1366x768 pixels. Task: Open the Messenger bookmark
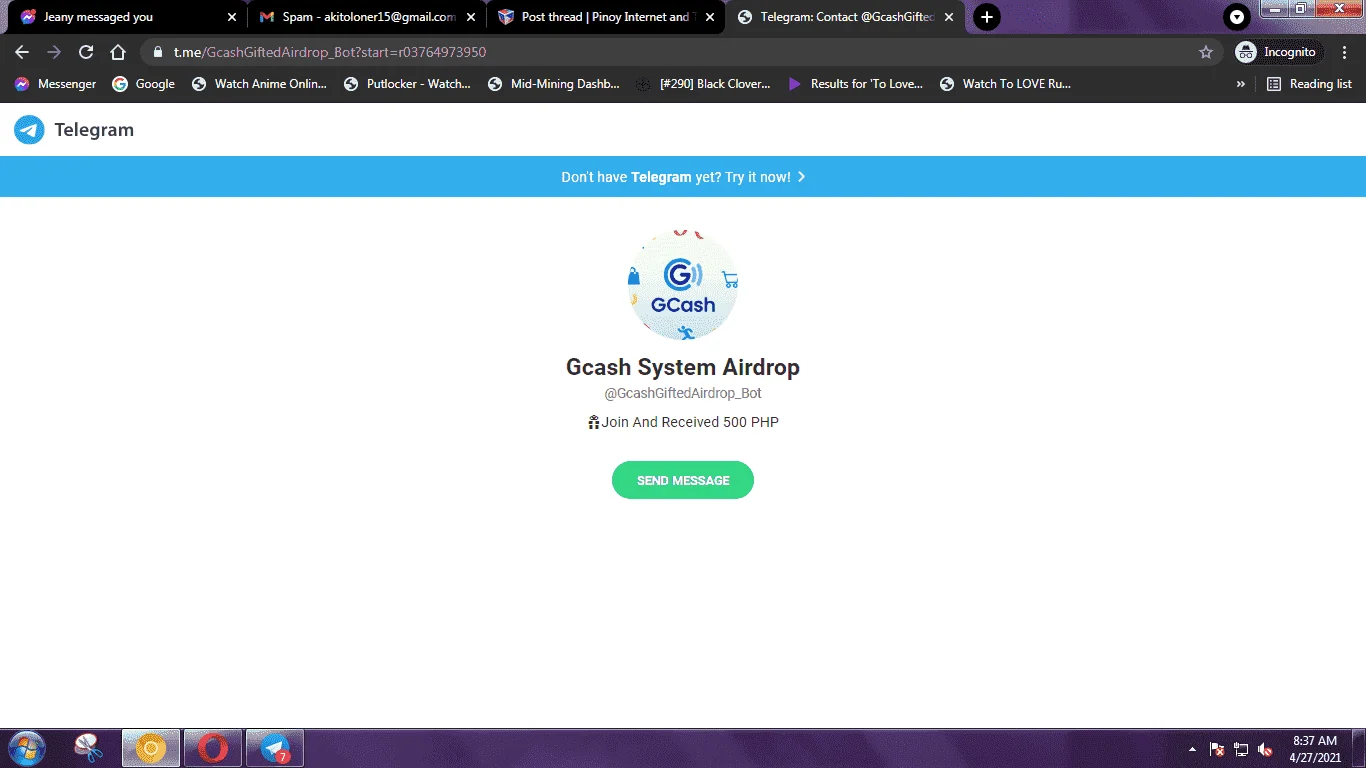(55, 84)
